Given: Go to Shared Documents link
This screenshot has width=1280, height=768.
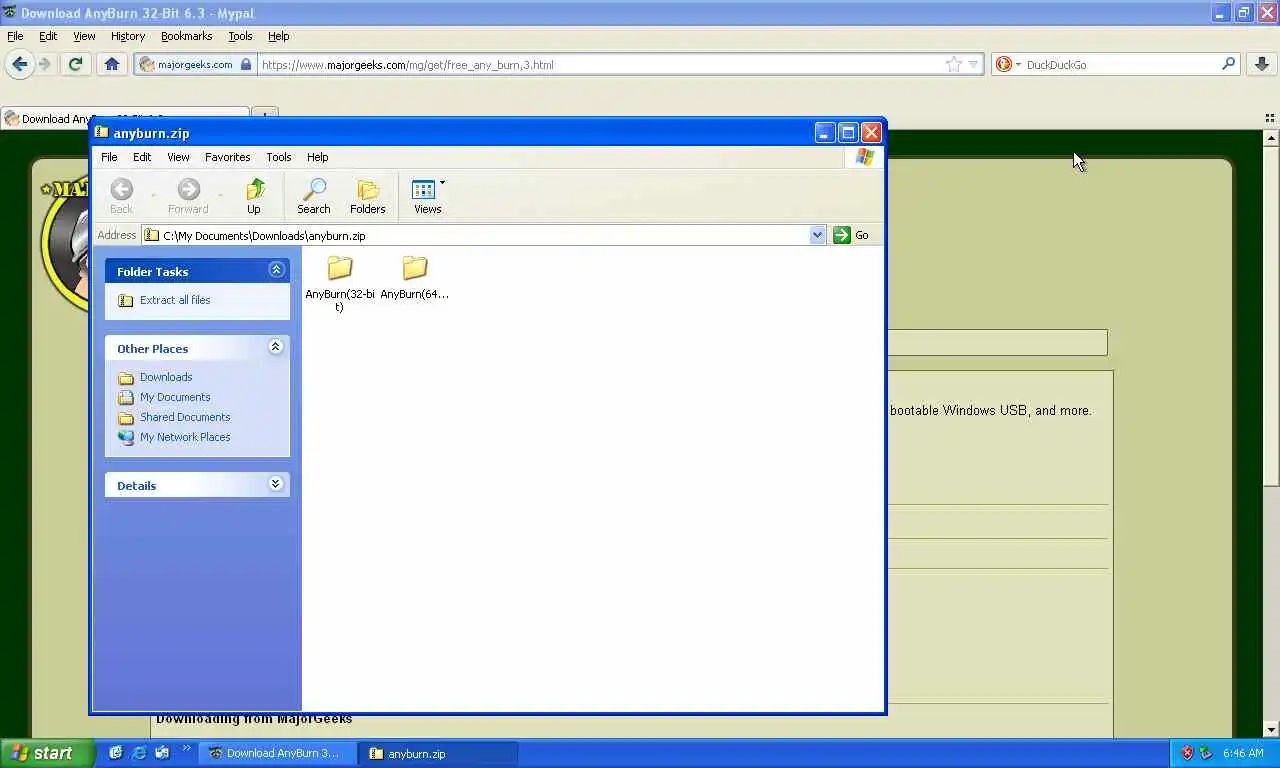Looking at the screenshot, I should (185, 417).
